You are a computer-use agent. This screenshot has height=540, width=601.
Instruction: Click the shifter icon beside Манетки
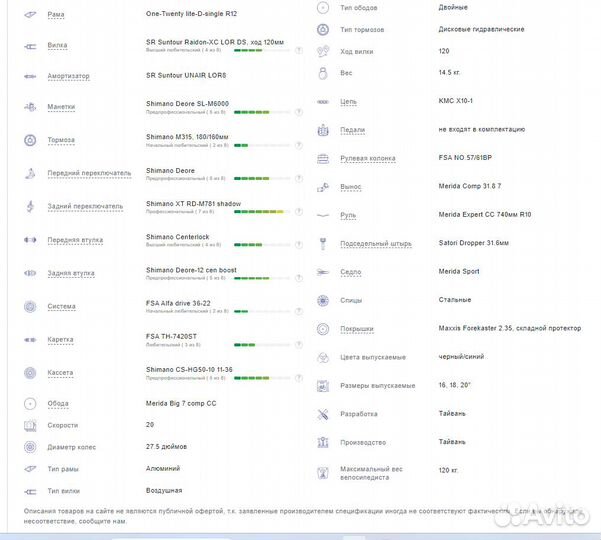28,108
